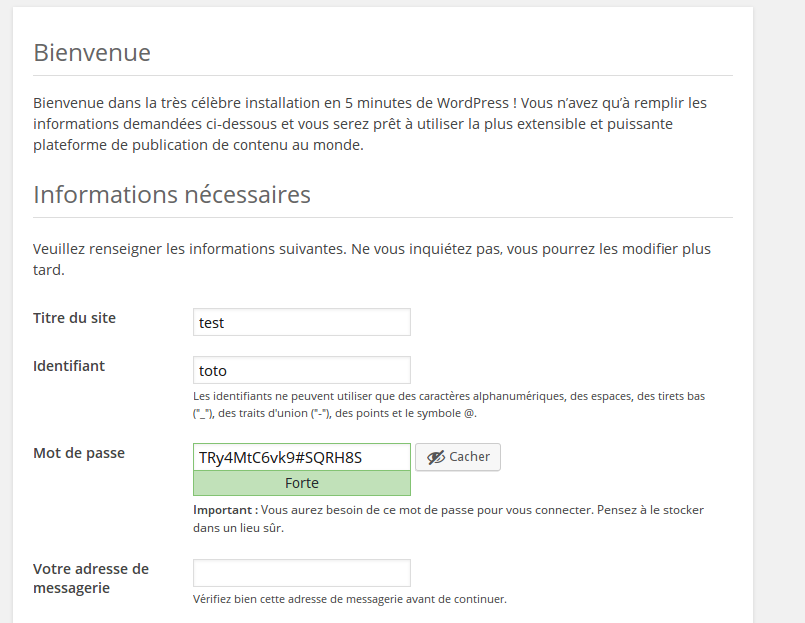805x623 pixels.
Task: Click the Identifiant label
Action: (x=69, y=366)
